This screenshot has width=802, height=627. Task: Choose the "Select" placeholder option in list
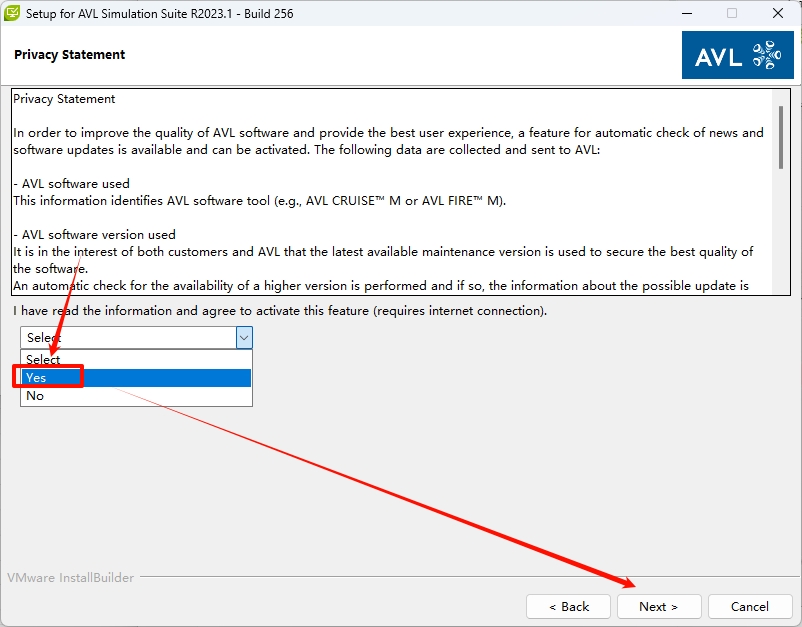[136, 359]
